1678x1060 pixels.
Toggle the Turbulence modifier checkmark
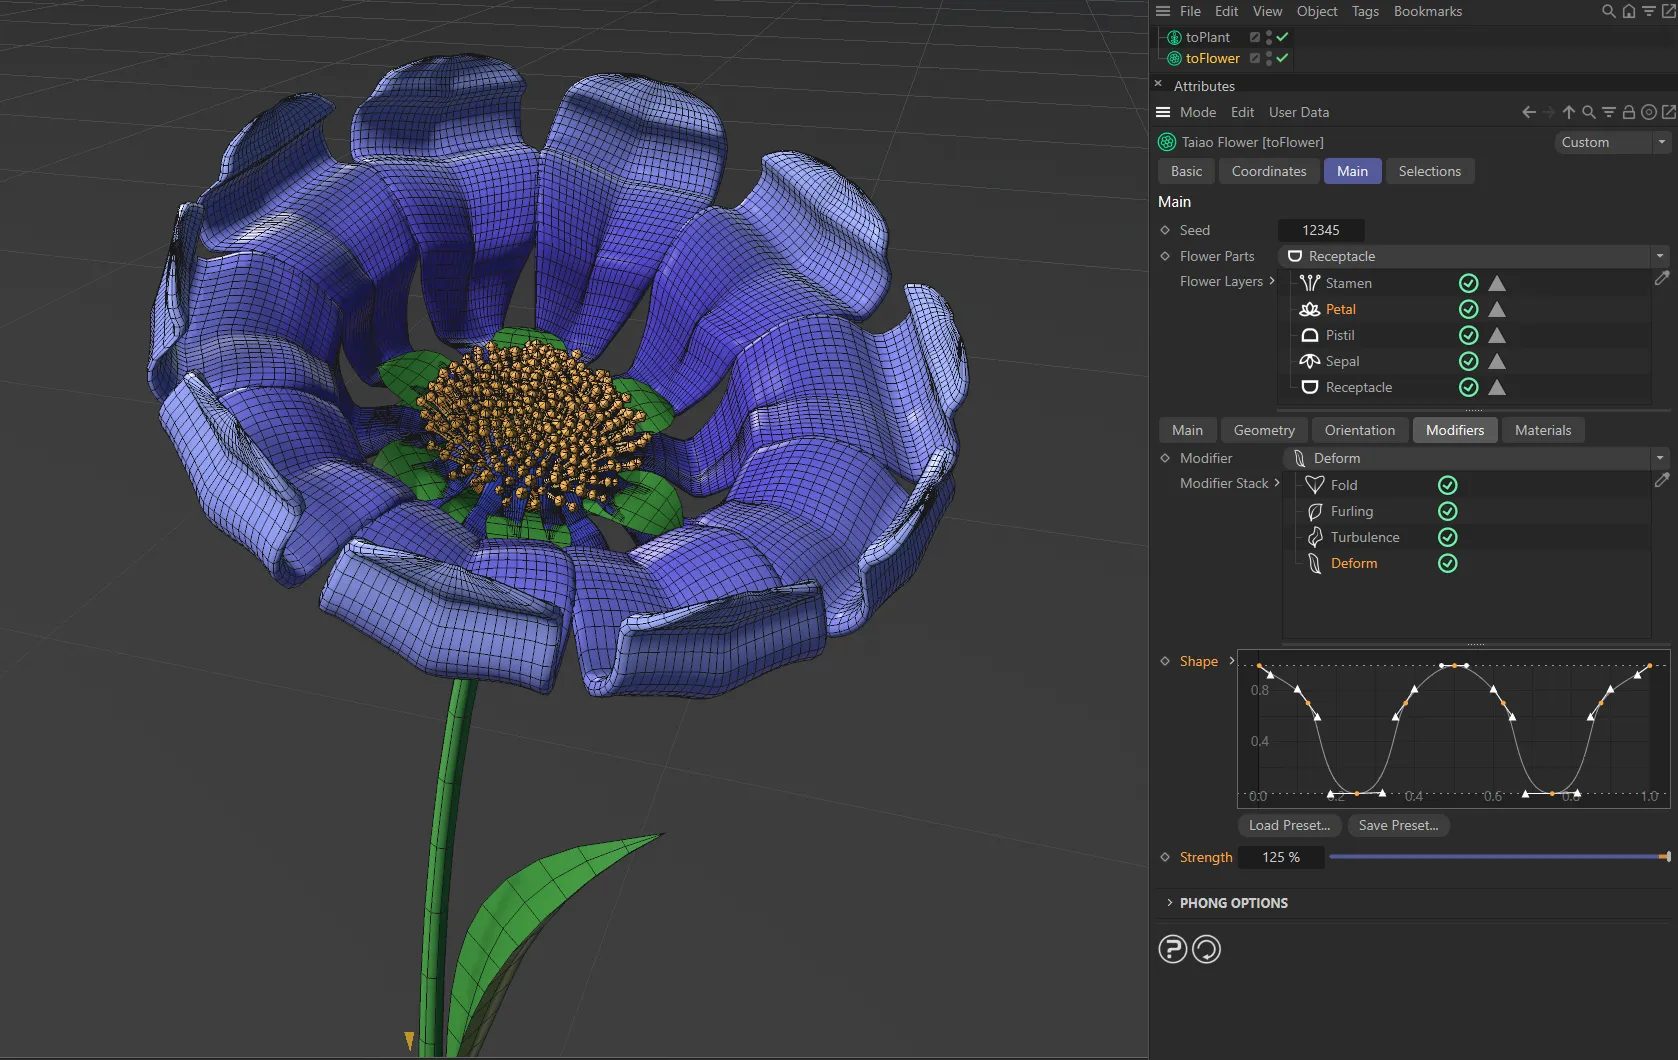[1447, 537]
